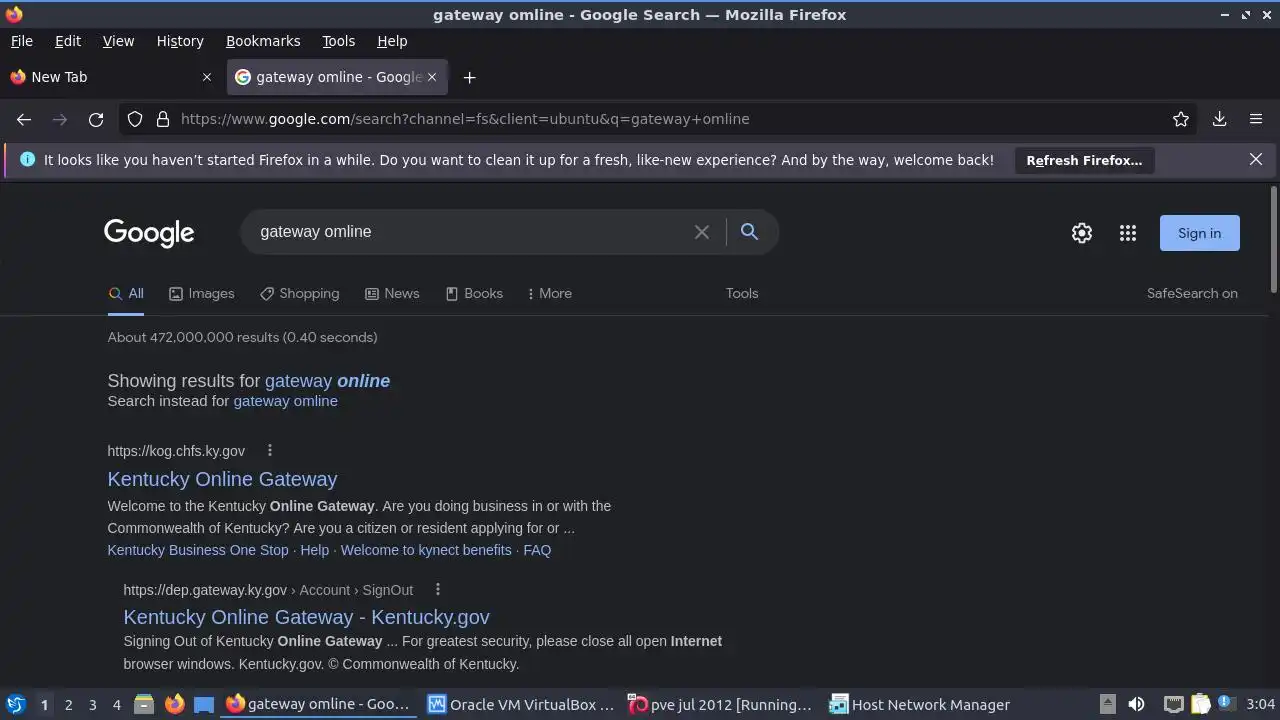1280x720 pixels.
Task: Launch Firefox from the taskbar quick launcher
Action: click(174, 704)
